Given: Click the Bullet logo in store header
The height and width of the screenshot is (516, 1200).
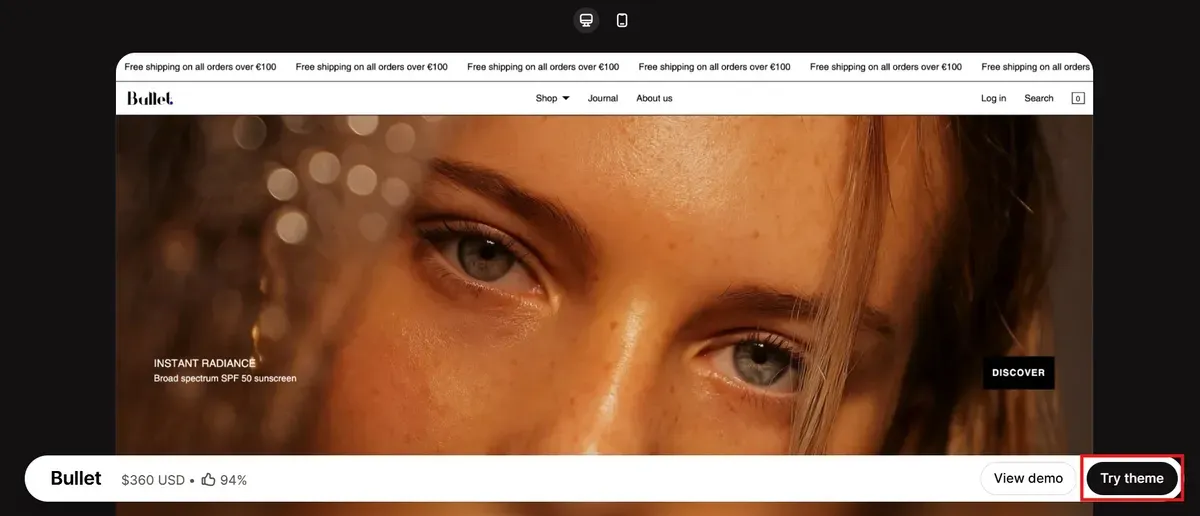Looking at the screenshot, I should pos(150,98).
